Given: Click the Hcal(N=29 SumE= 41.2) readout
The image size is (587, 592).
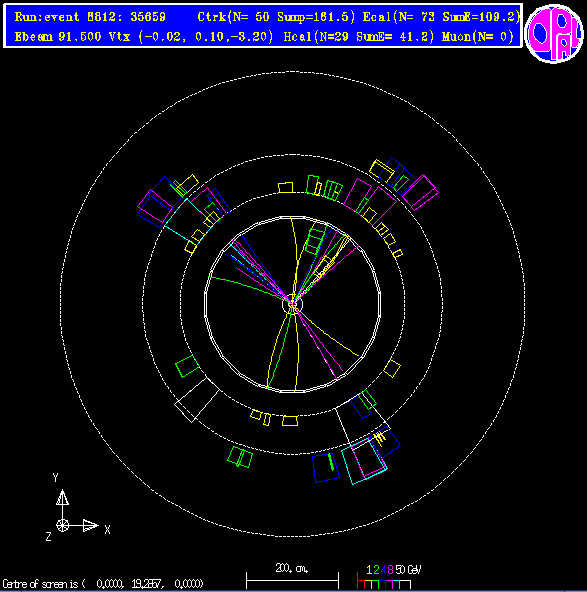Looking at the screenshot, I should click(x=359, y=37).
